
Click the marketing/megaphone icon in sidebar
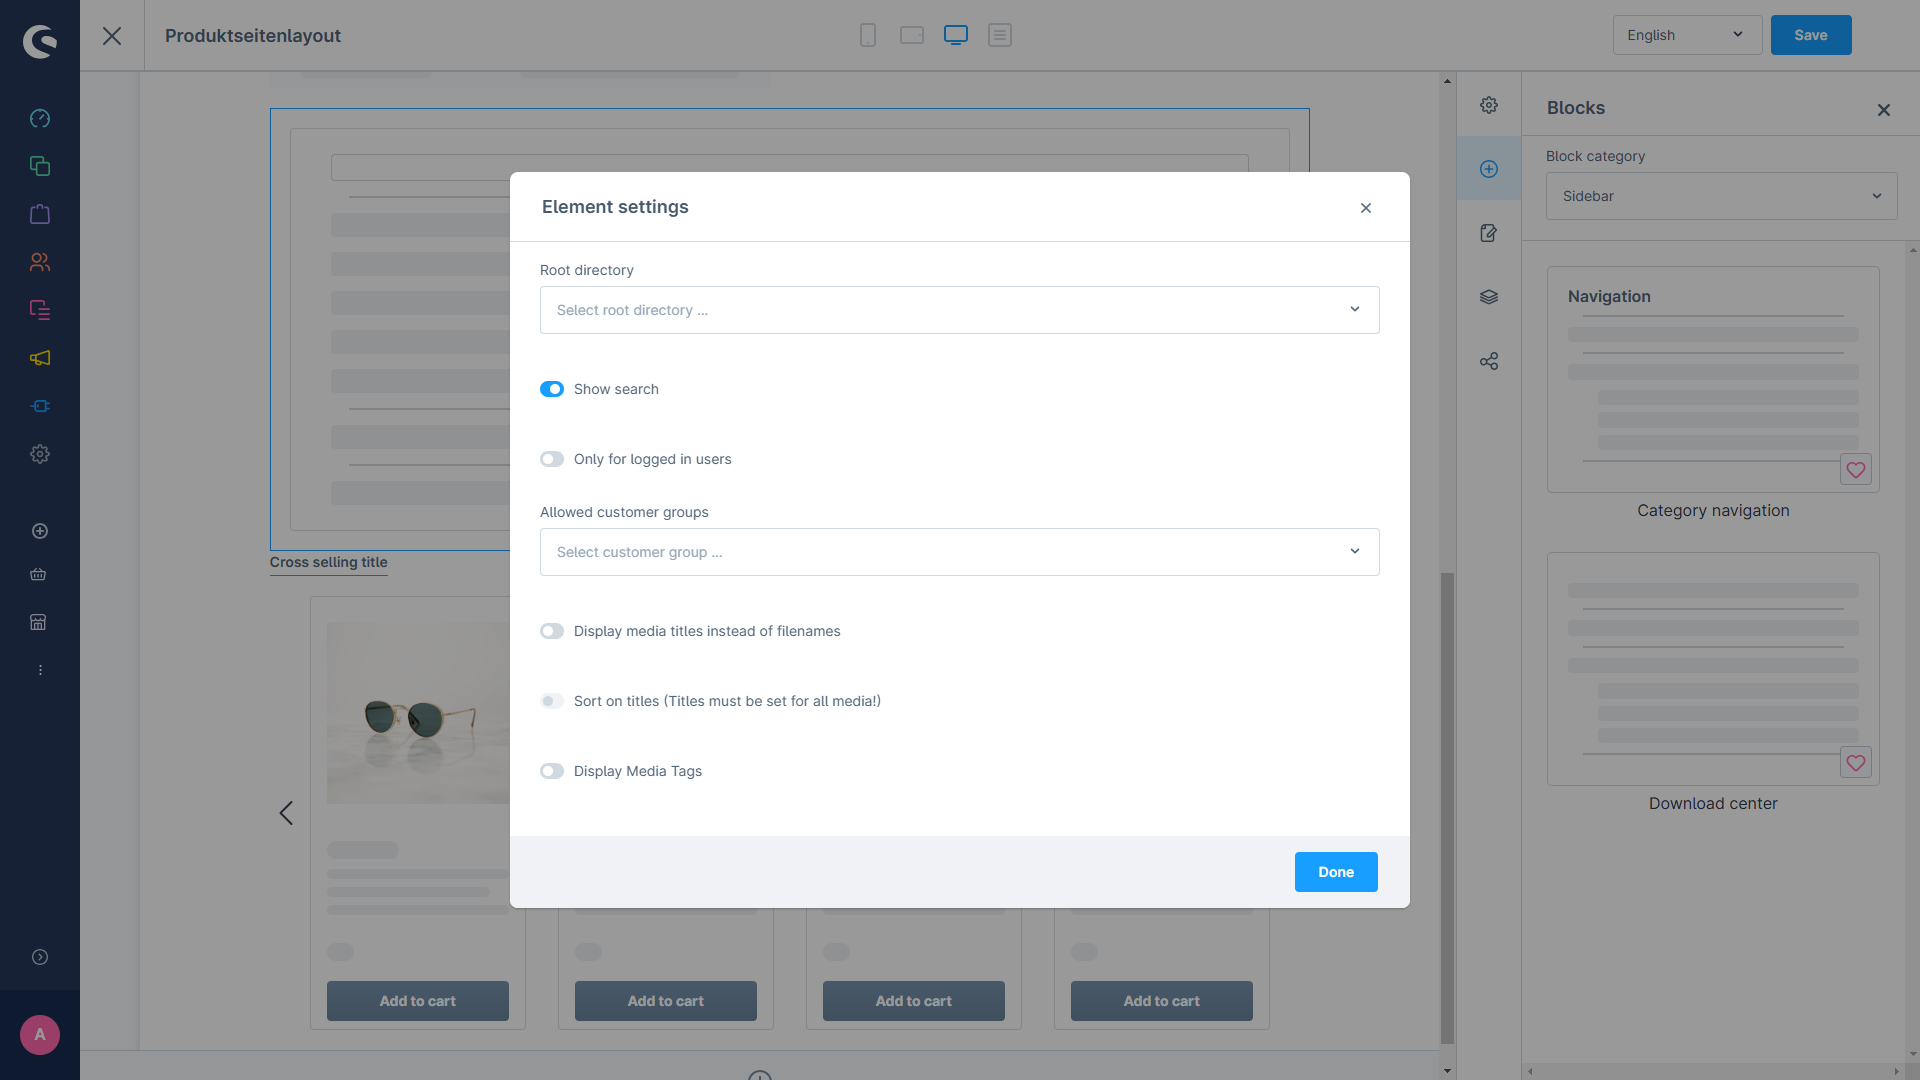40,359
